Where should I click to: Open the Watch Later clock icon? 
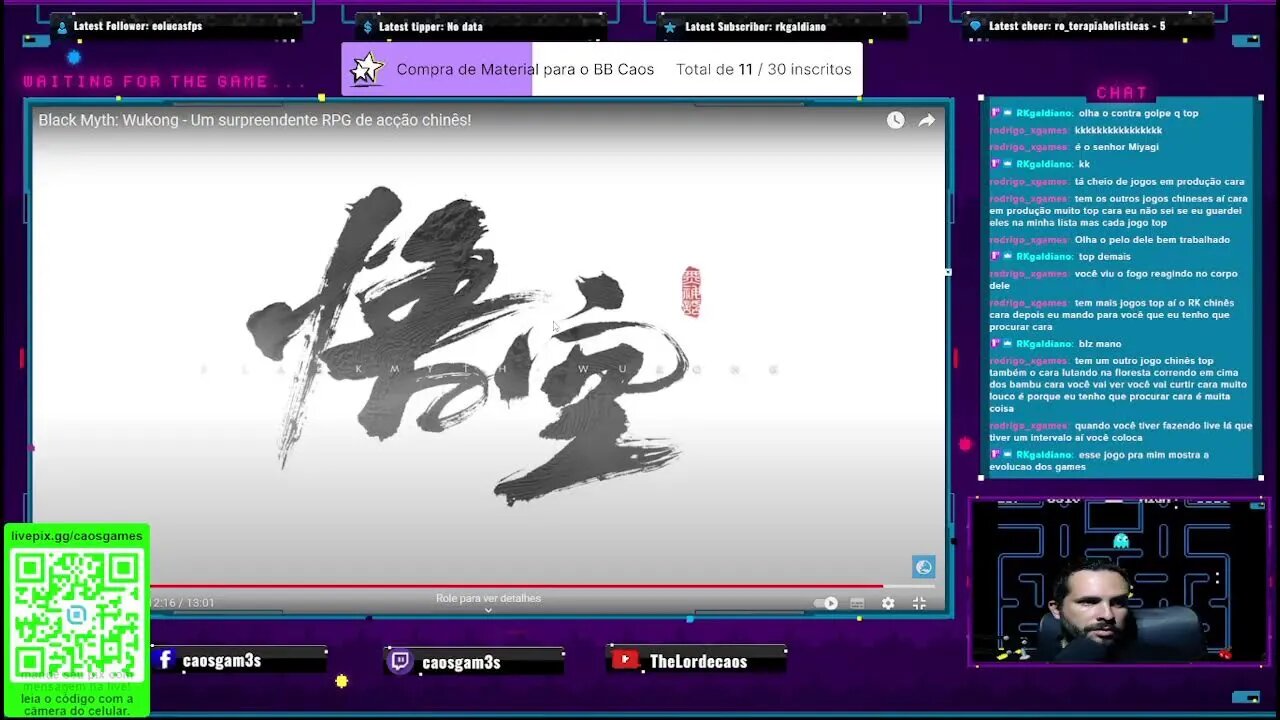[x=895, y=120]
